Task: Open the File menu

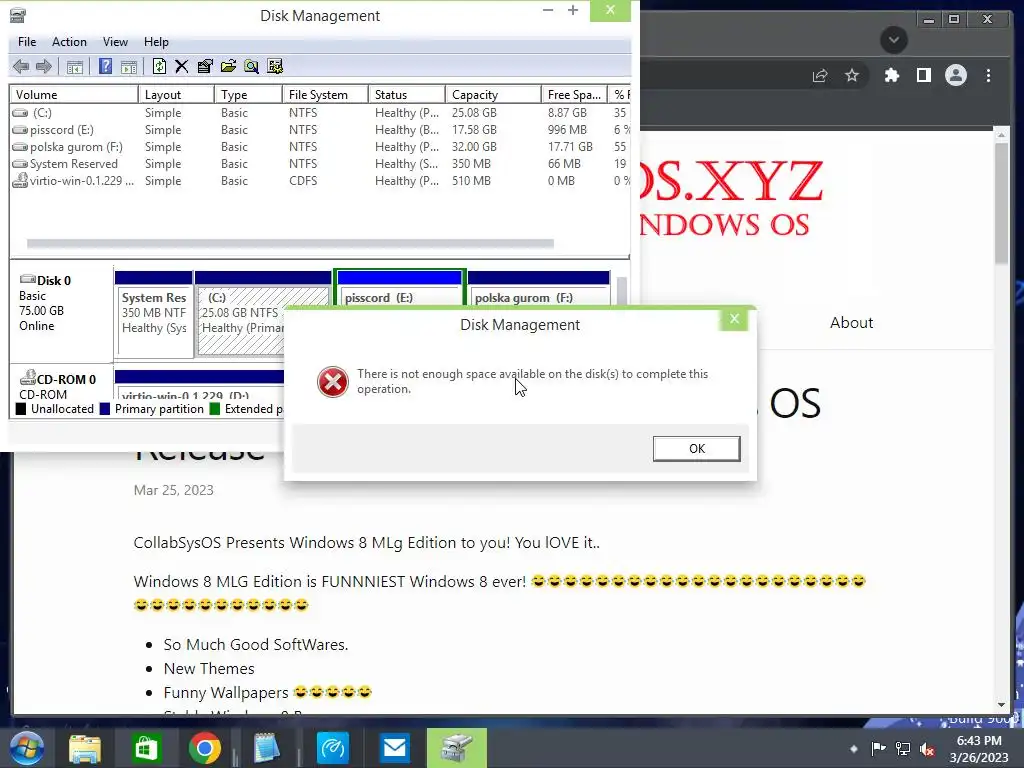Action: tap(27, 42)
